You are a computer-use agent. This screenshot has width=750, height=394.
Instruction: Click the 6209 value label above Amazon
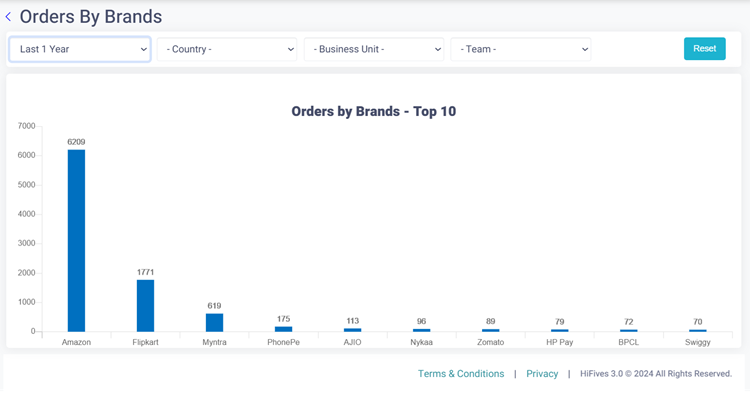point(76,142)
